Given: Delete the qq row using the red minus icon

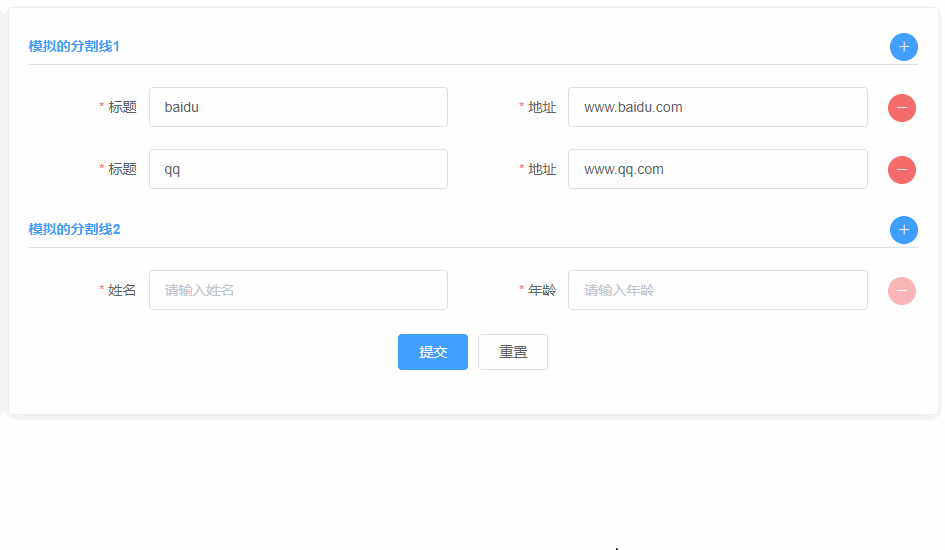Looking at the screenshot, I should coord(902,170).
